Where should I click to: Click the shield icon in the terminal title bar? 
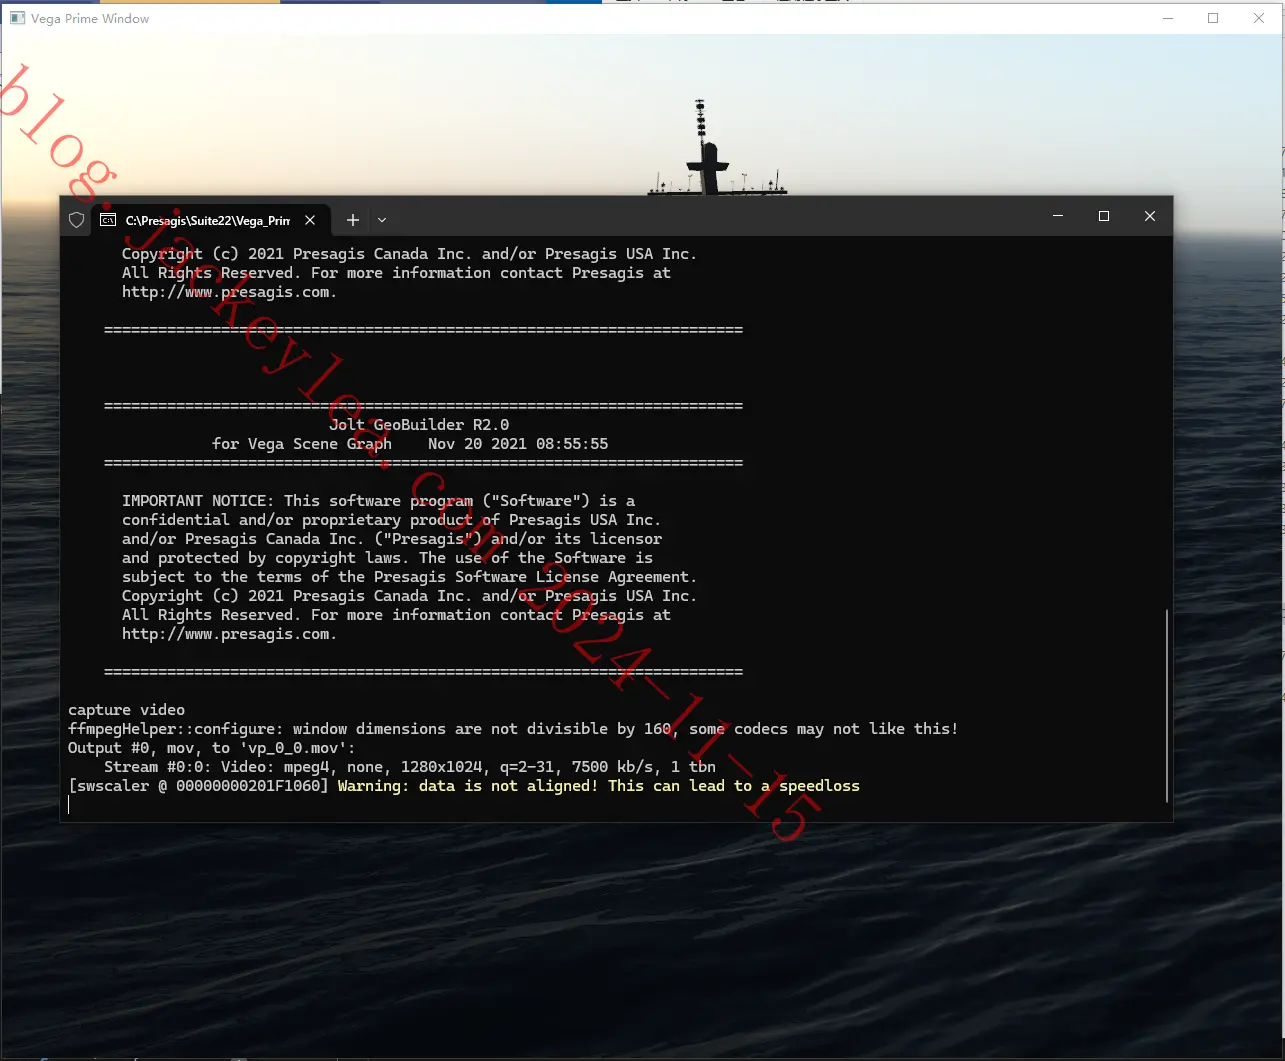coord(76,220)
